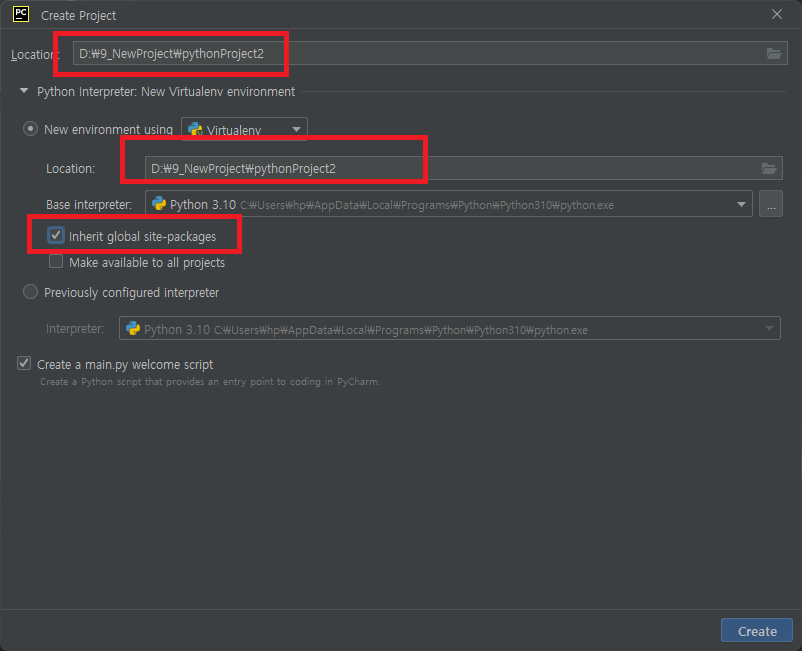Browse folder for project Location path
The height and width of the screenshot is (651, 802).
coord(773,54)
